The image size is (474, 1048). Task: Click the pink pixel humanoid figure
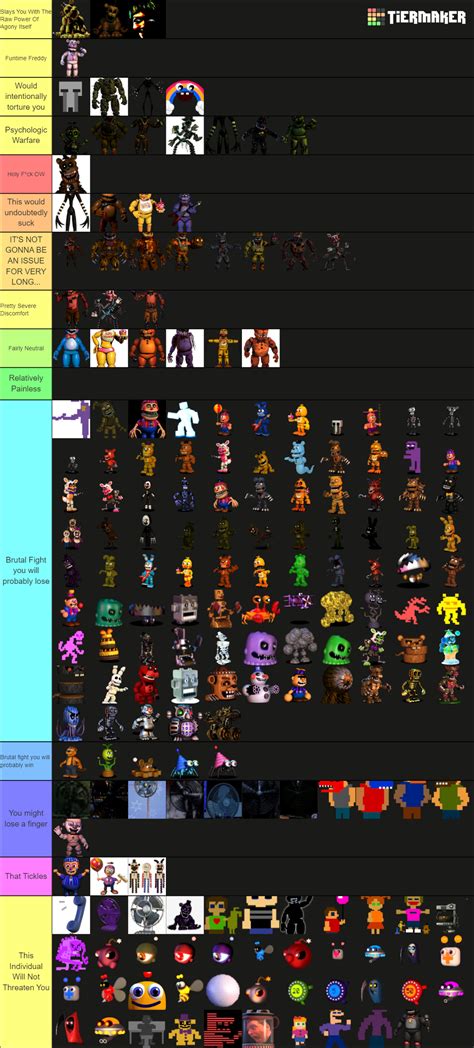(x=71, y=647)
